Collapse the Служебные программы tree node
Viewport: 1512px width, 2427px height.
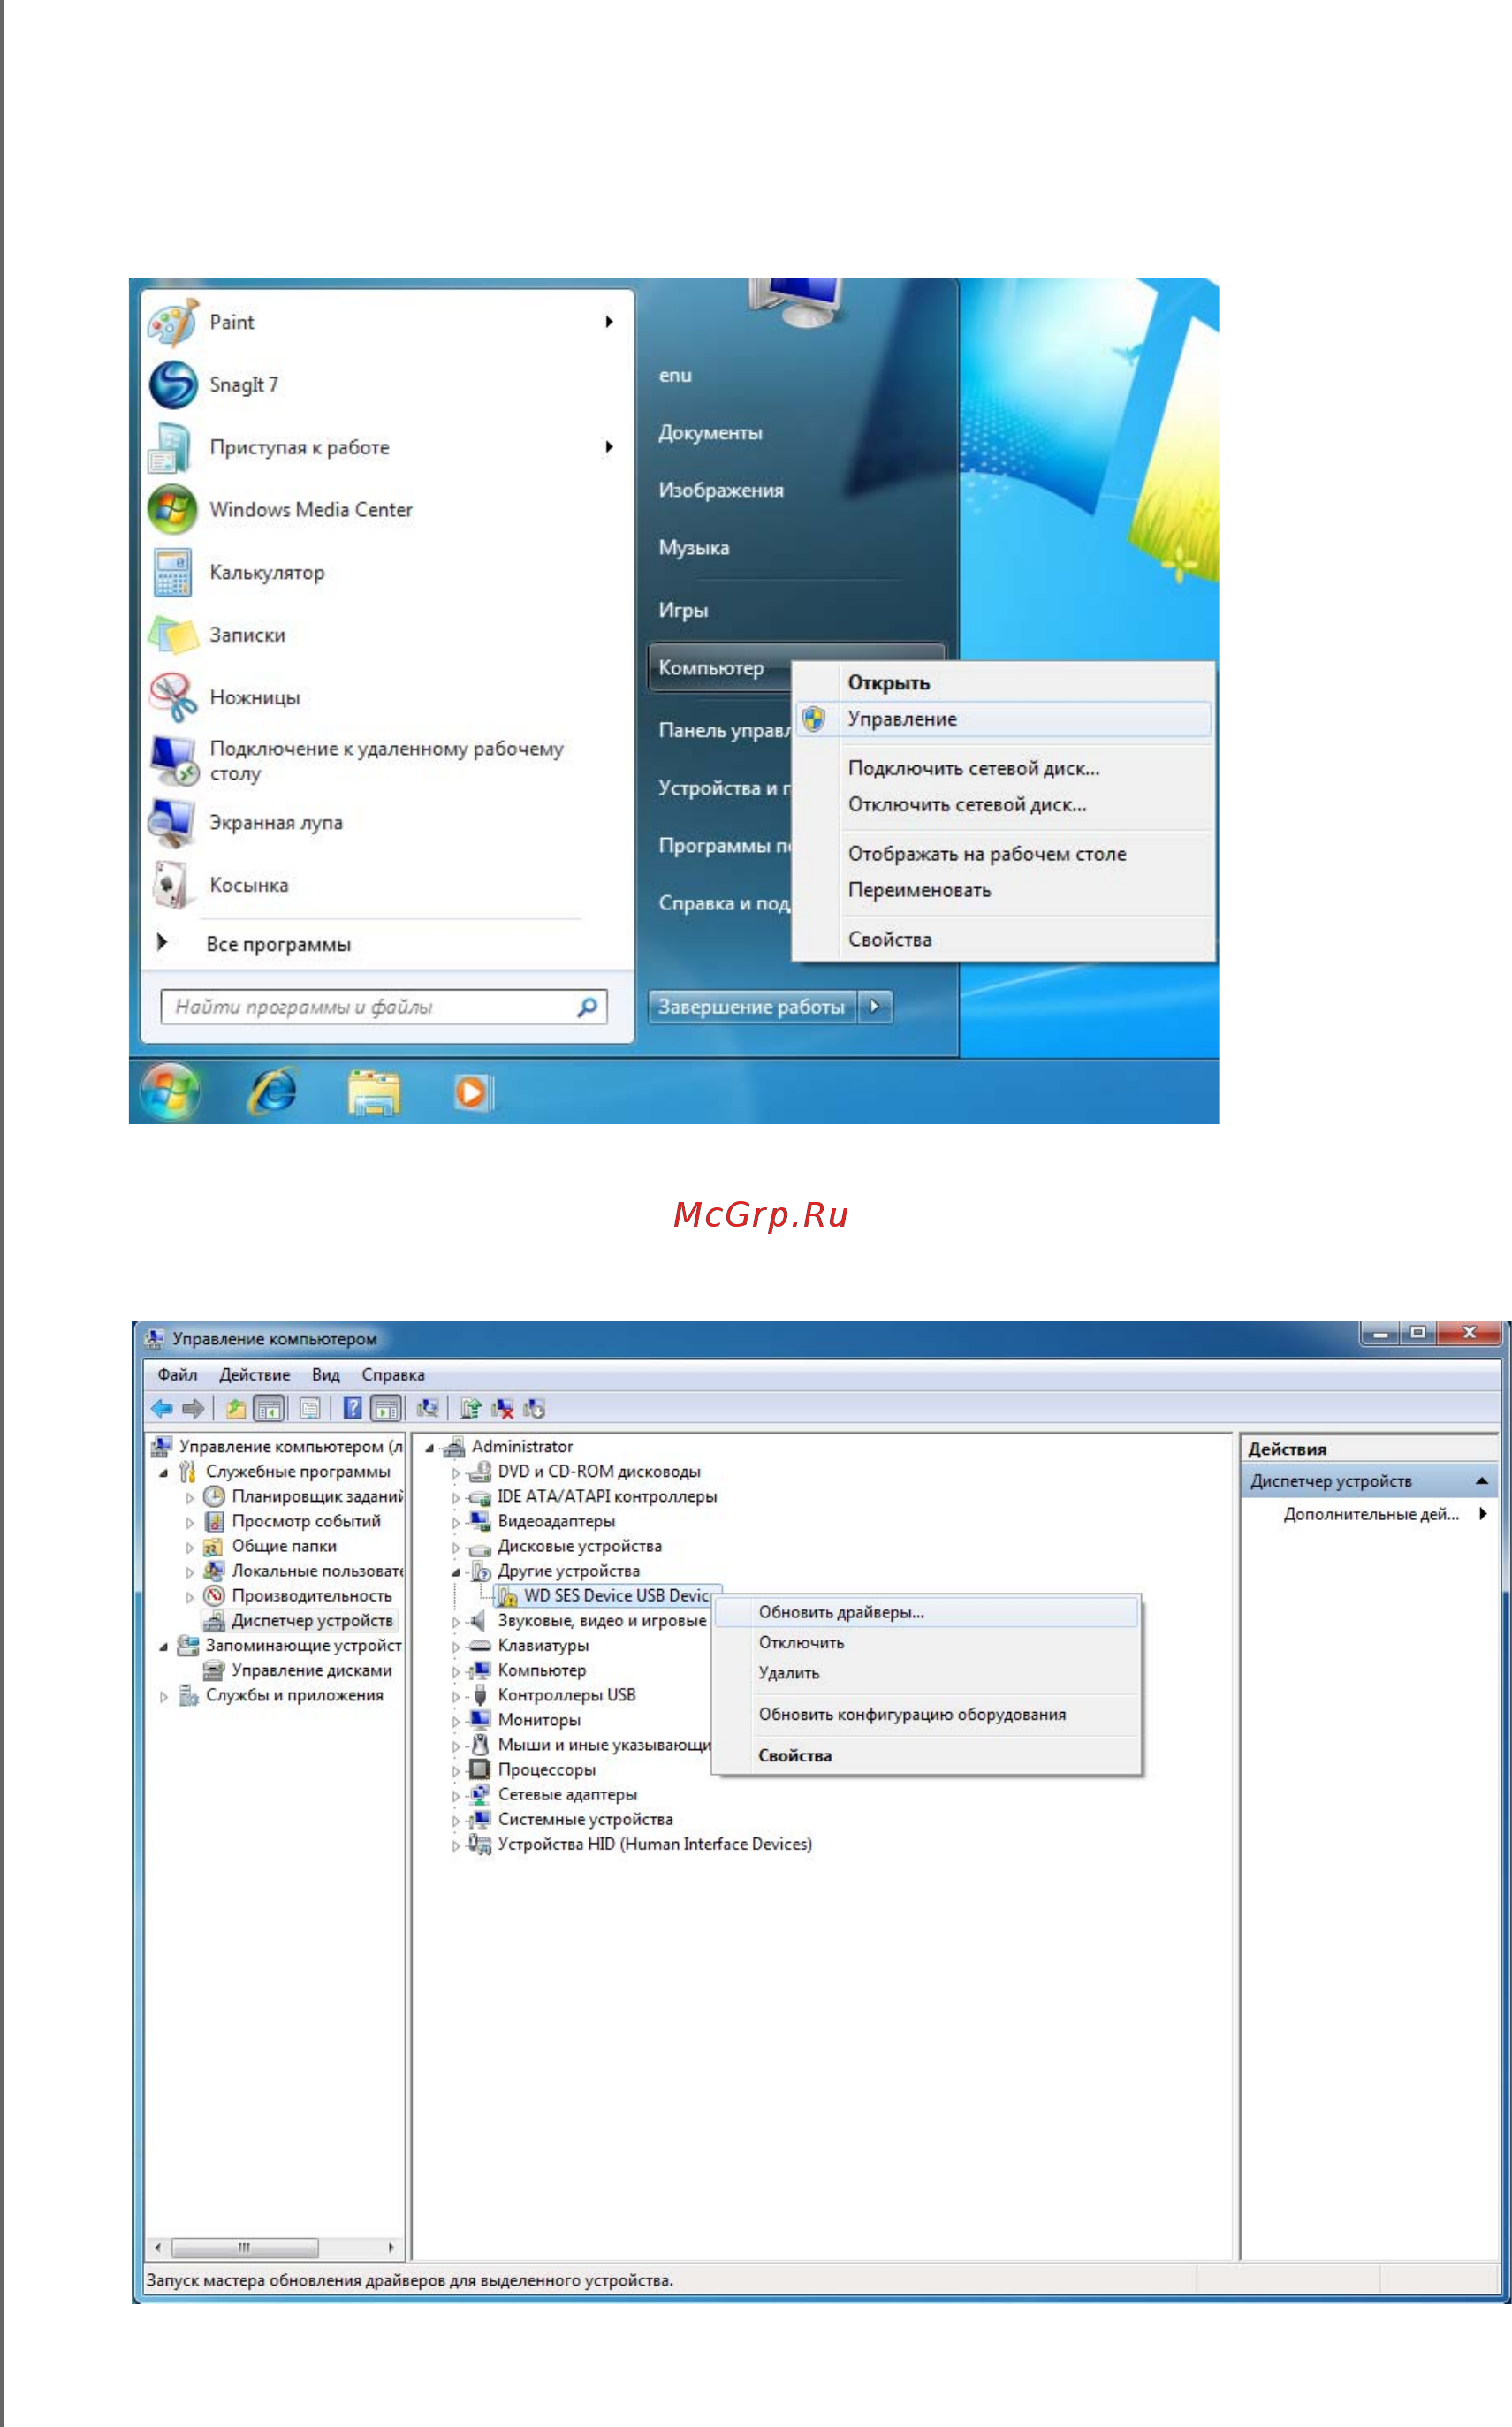tap(163, 1473)
